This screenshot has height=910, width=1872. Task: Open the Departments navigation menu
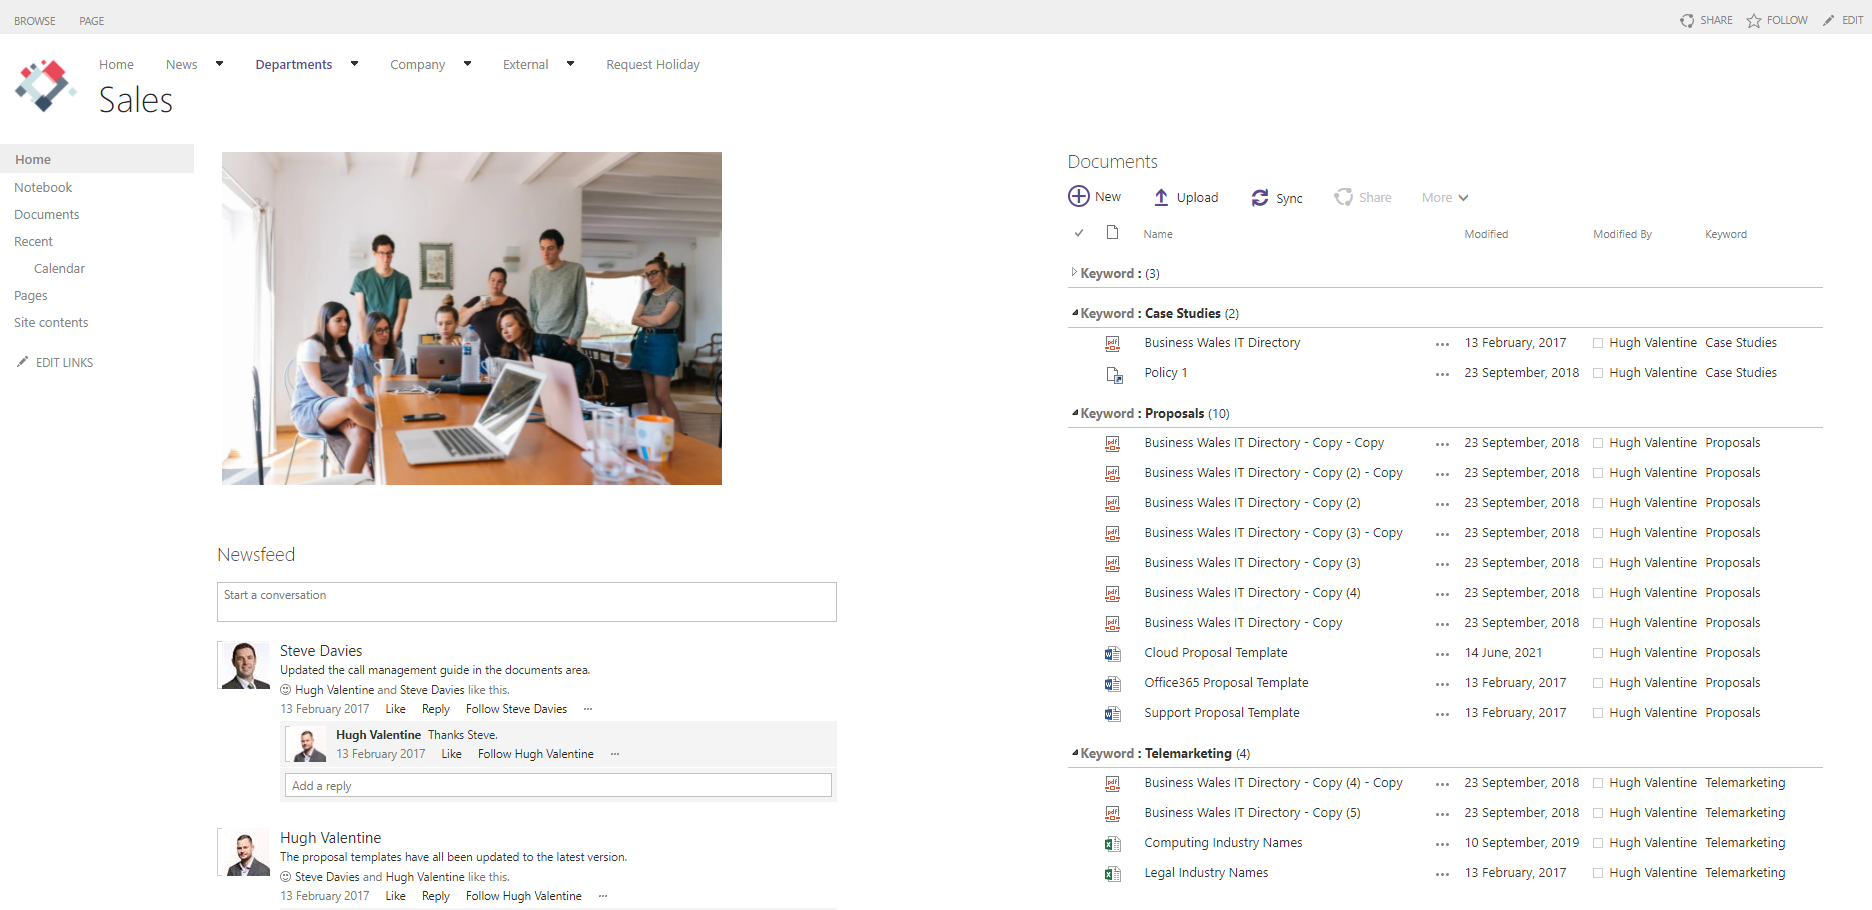353,64
